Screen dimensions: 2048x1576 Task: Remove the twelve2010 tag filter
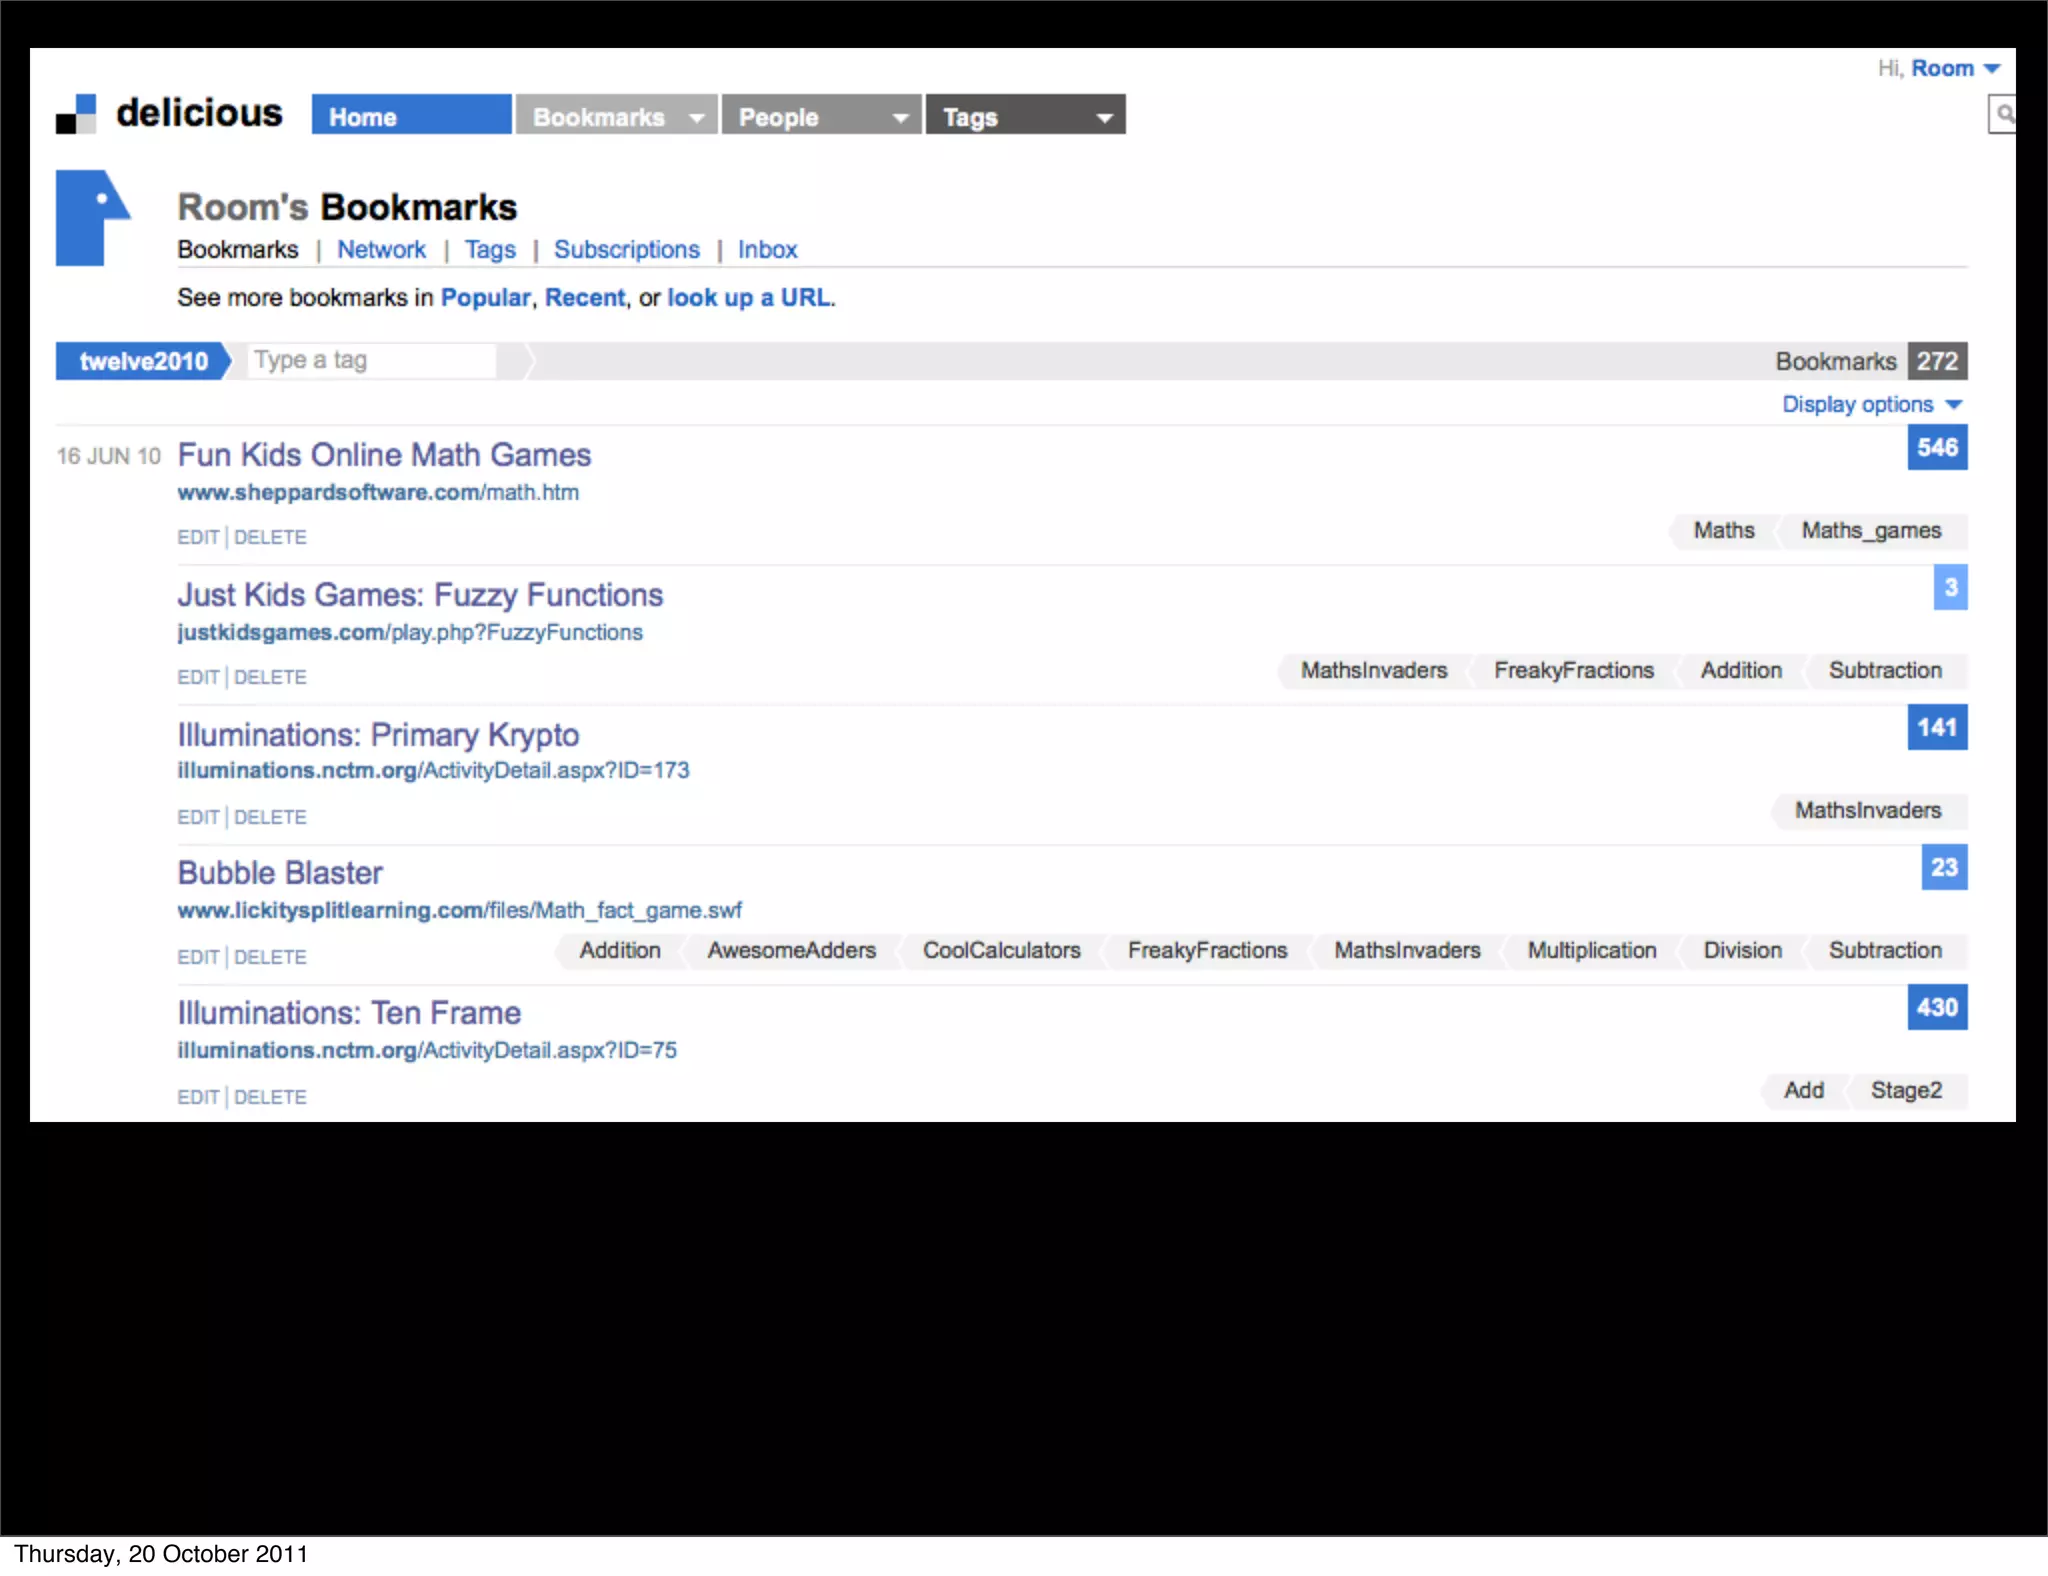[x=143, y=361]
